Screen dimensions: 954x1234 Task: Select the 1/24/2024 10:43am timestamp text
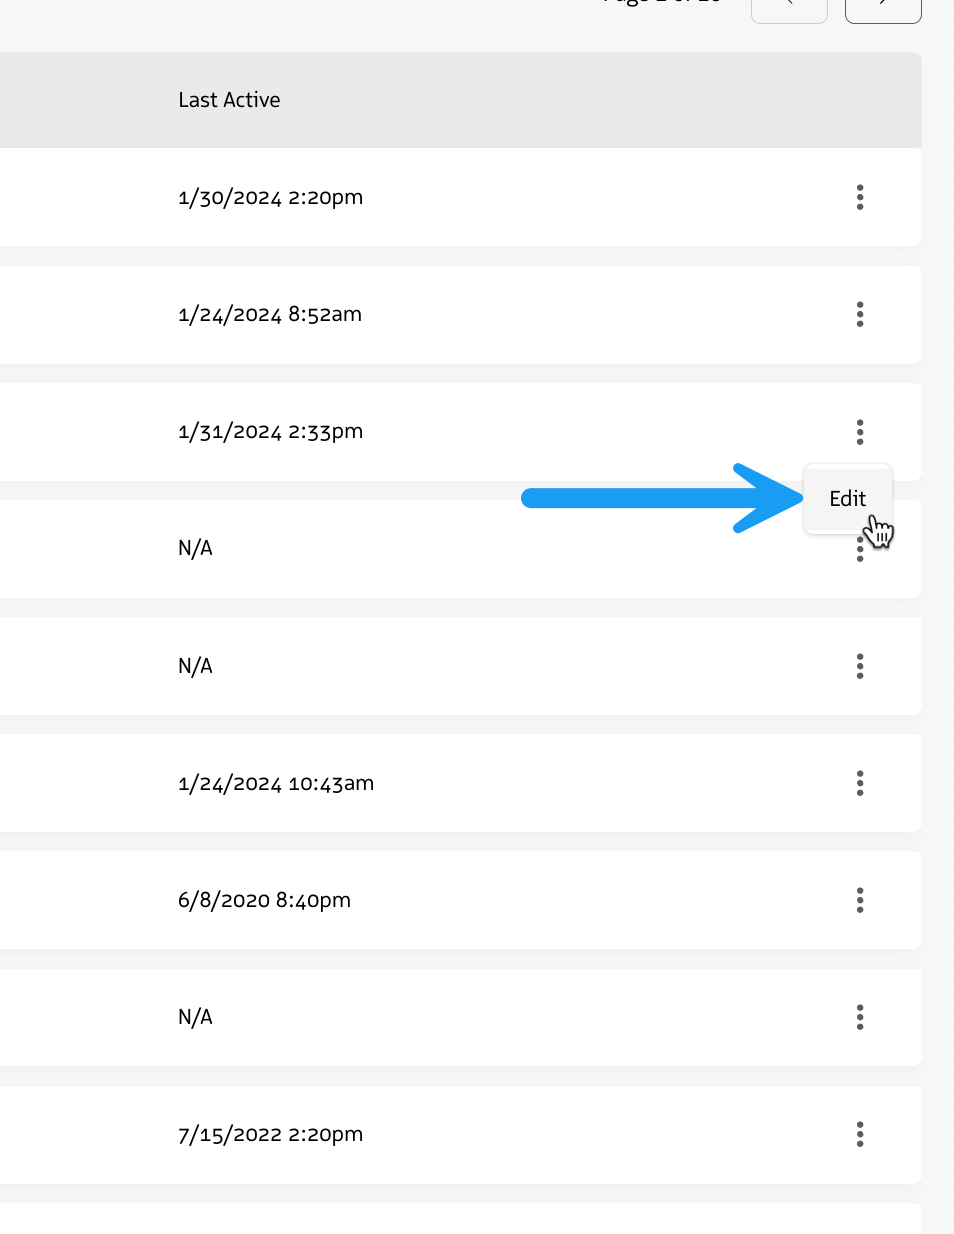point(276,783)
